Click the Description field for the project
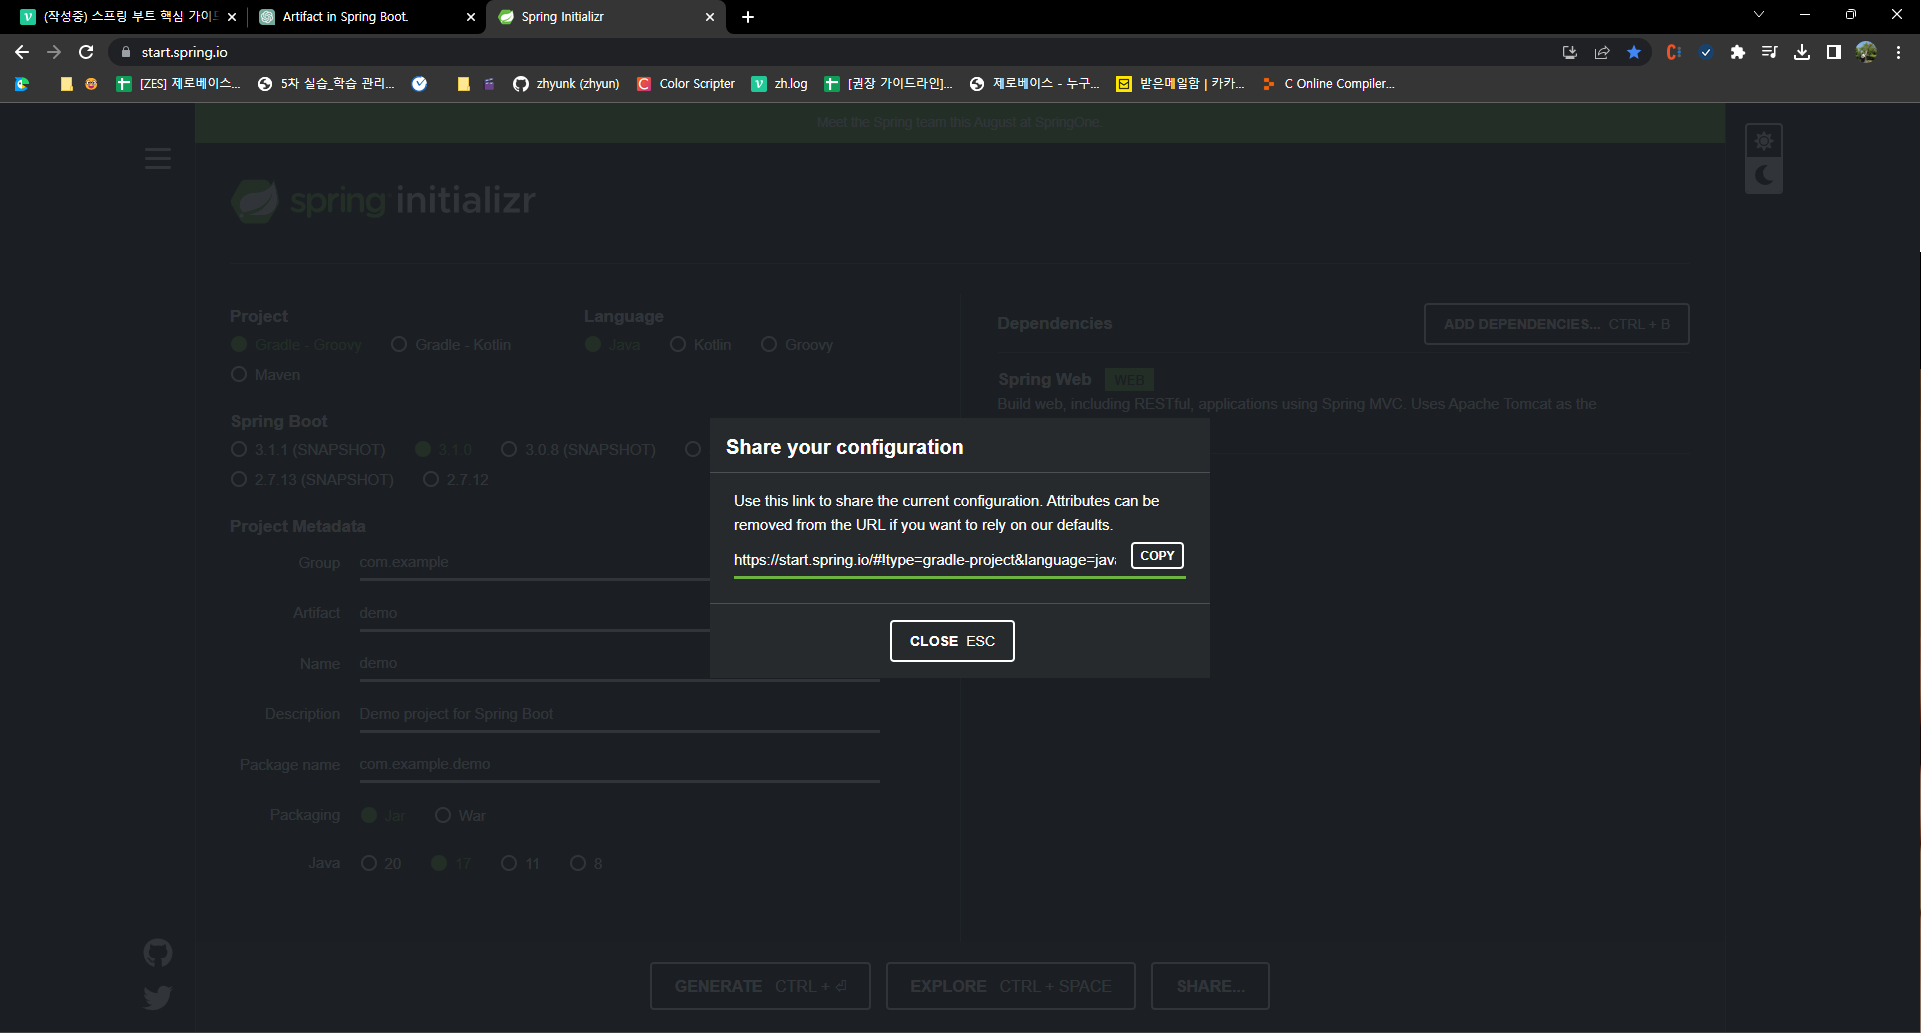 [619, 714]
